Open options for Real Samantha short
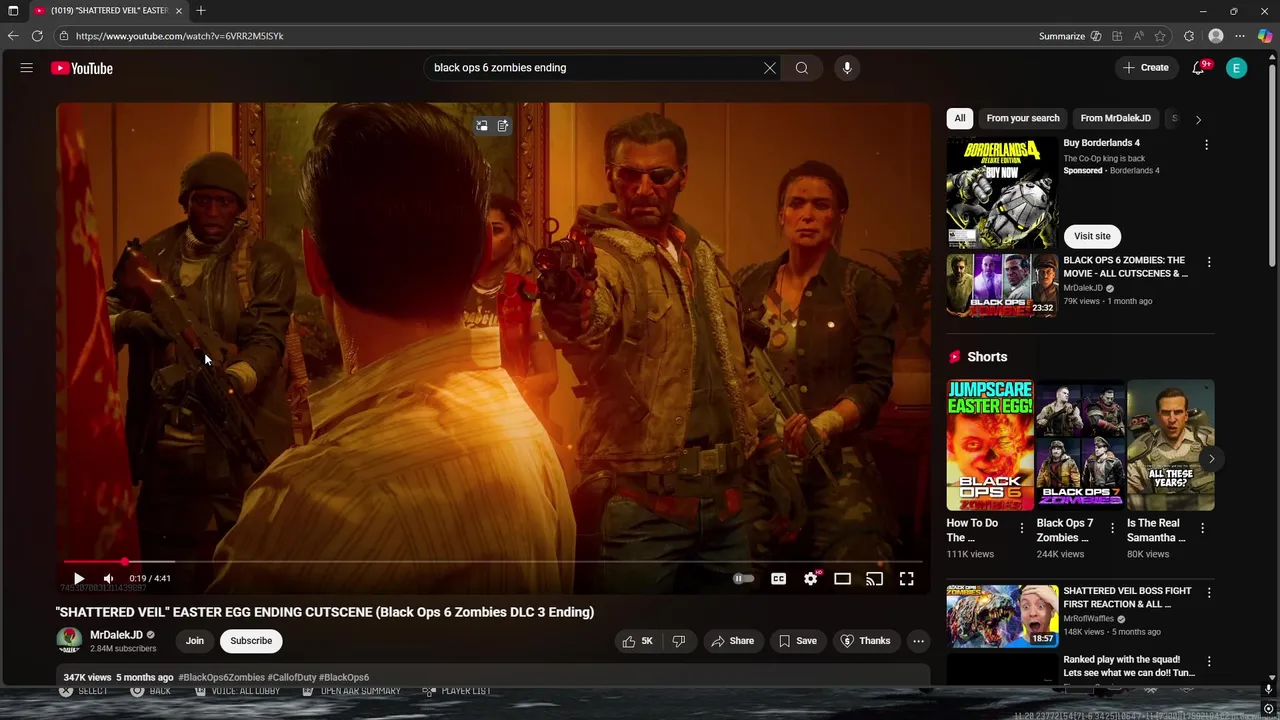Image resolution: width=1280 pixels, height=720 pixels. click(x=1202, y=528)
